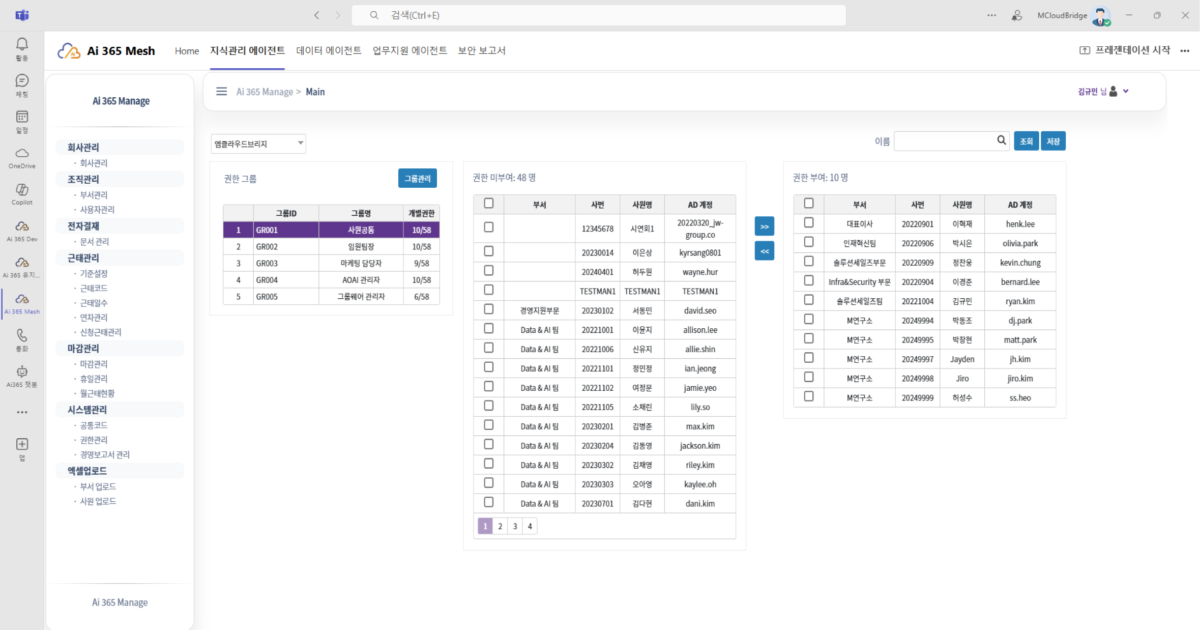Screen dimensions: 1200x630
Task: Open the Teams Chat (채팅) icon
Action: (x=22, y=81)
